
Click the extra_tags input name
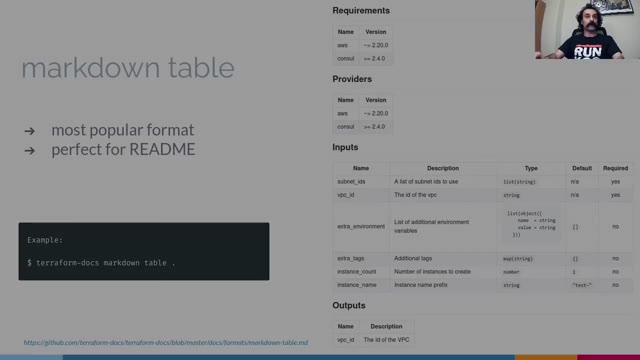pos(351,258)
